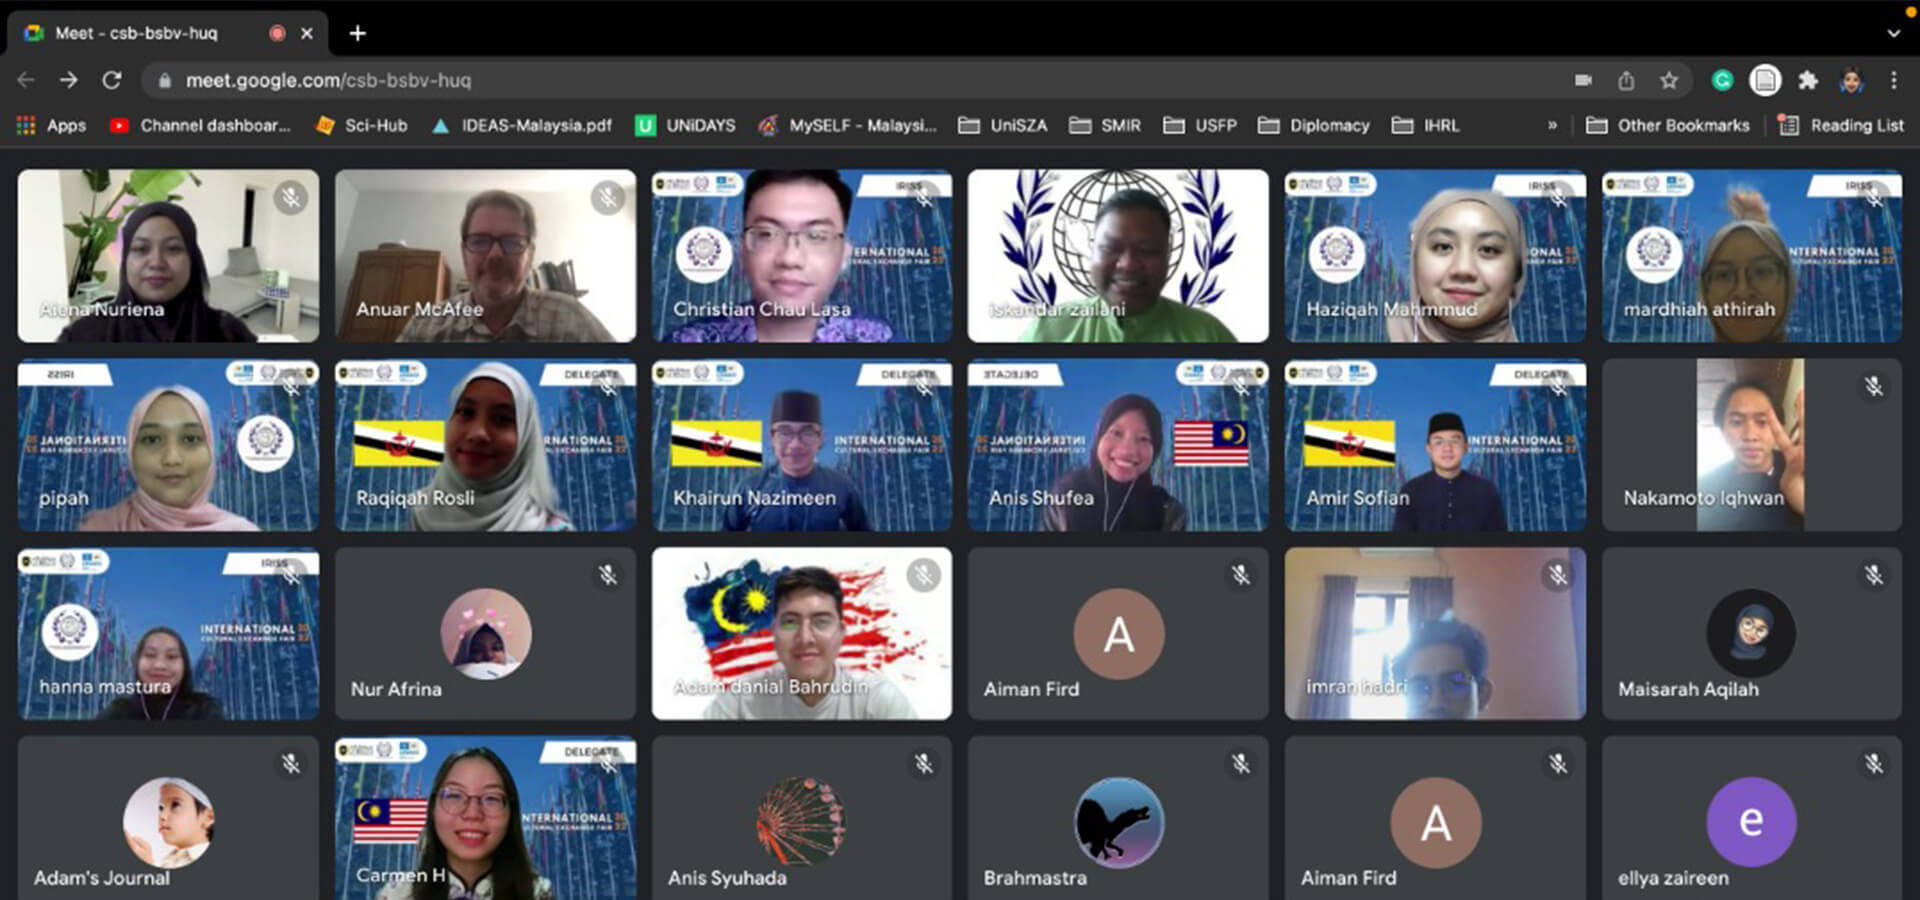
Task: Click the camera indicator in address bar
Action: pos(1583,81)
